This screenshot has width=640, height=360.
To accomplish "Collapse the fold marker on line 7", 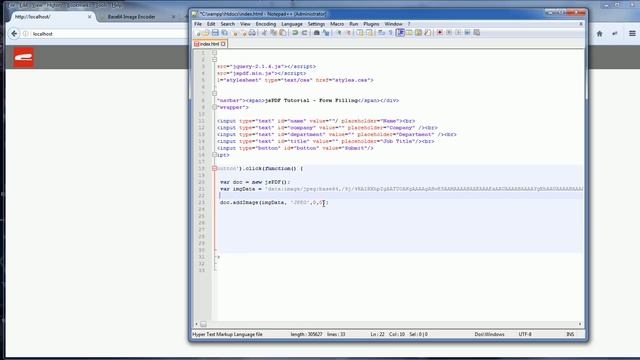I will click(x=215, y=93).
